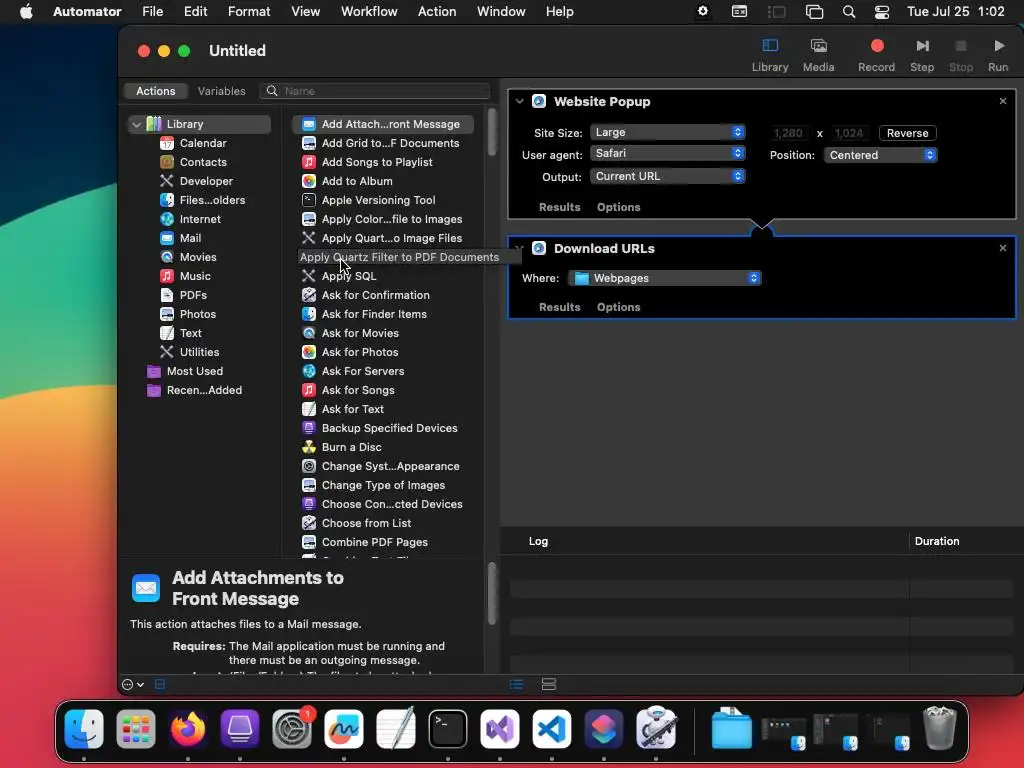Open Spotlight search in menu bar
1024x768 pixels.
(x=848, y=11)
